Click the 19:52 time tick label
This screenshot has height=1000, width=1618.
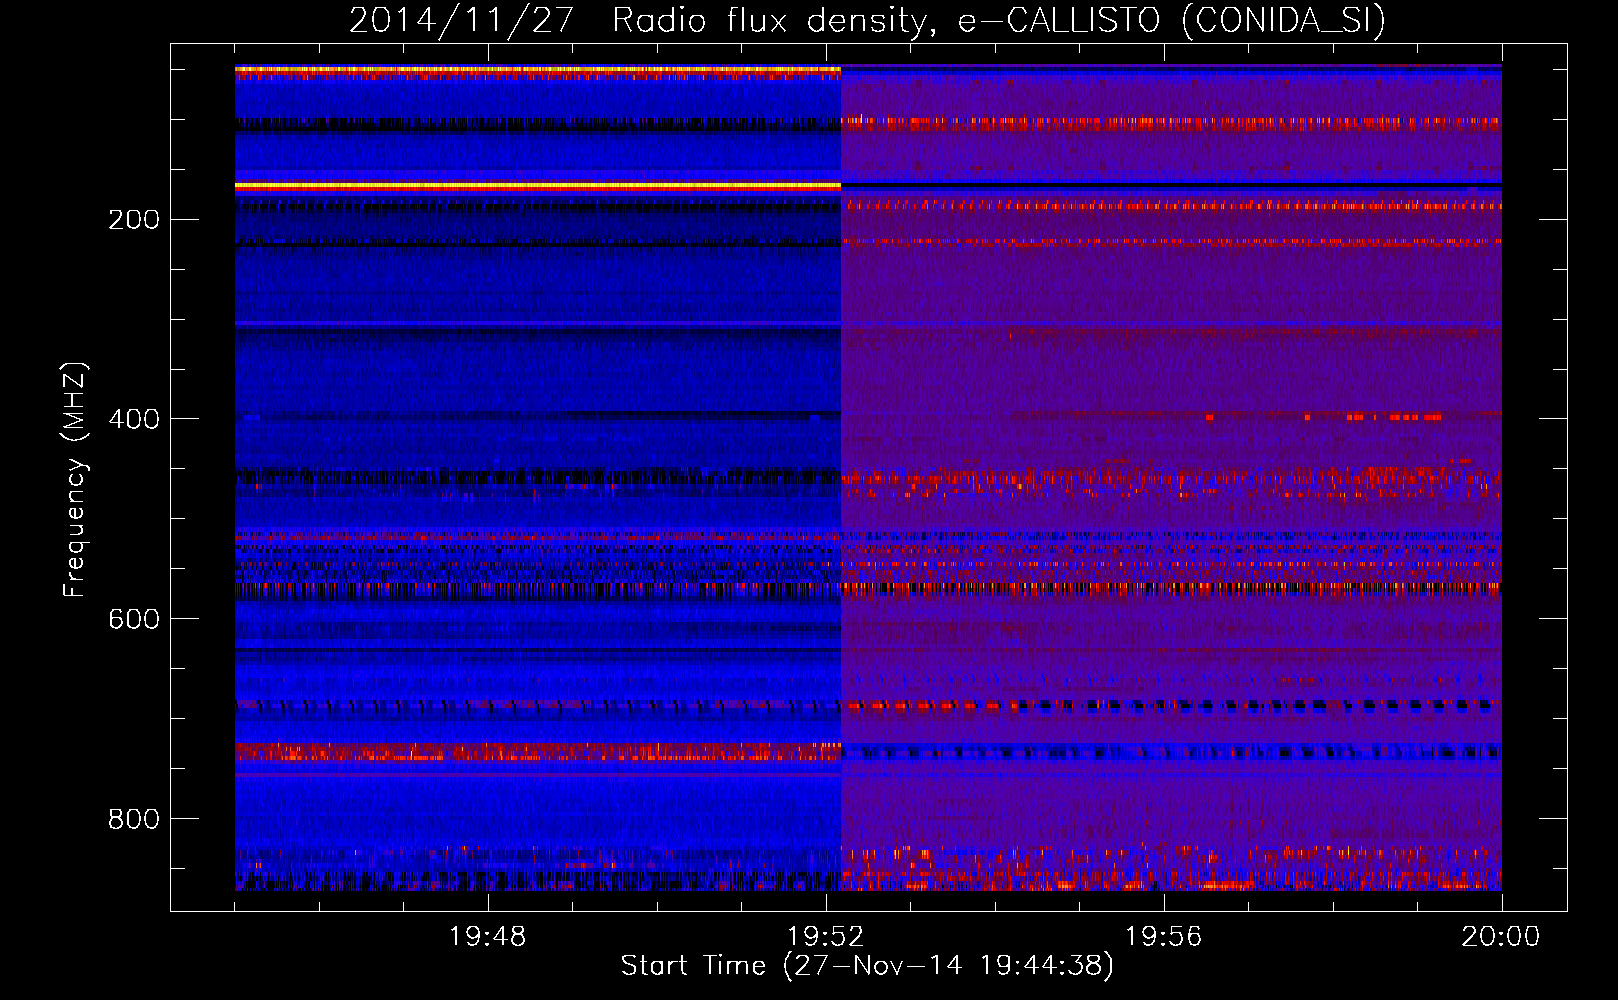click(x=825, y=937)
